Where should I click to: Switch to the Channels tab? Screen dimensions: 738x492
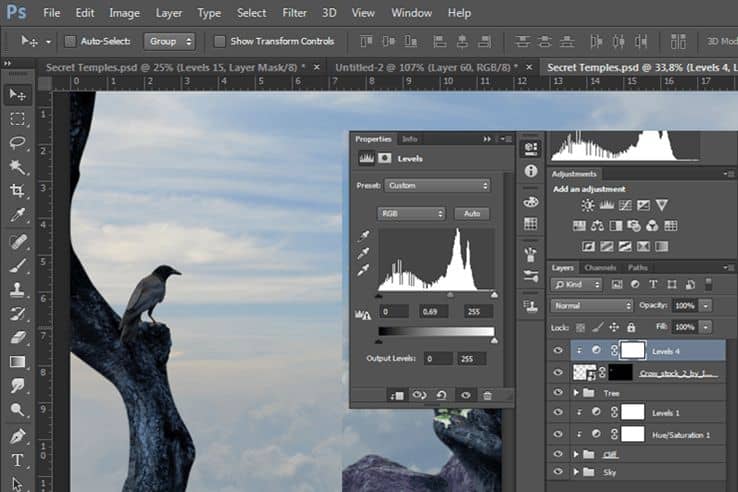coord(600,268)
